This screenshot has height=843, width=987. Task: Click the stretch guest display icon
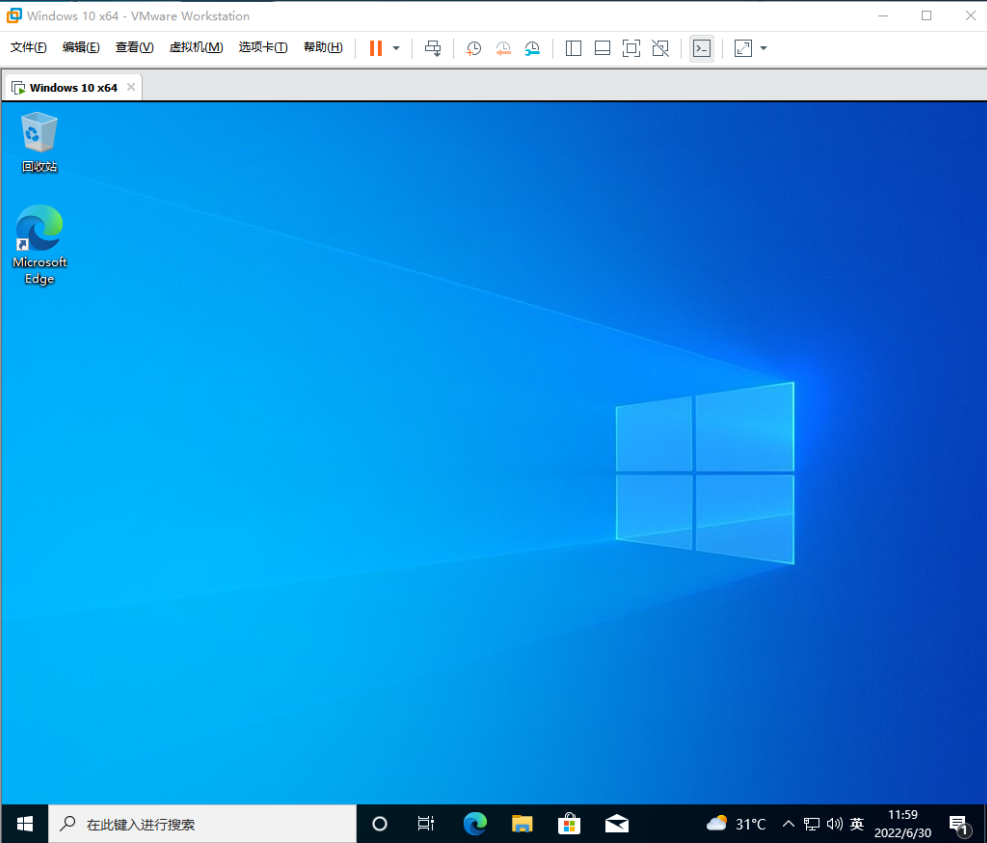(743, 48)
